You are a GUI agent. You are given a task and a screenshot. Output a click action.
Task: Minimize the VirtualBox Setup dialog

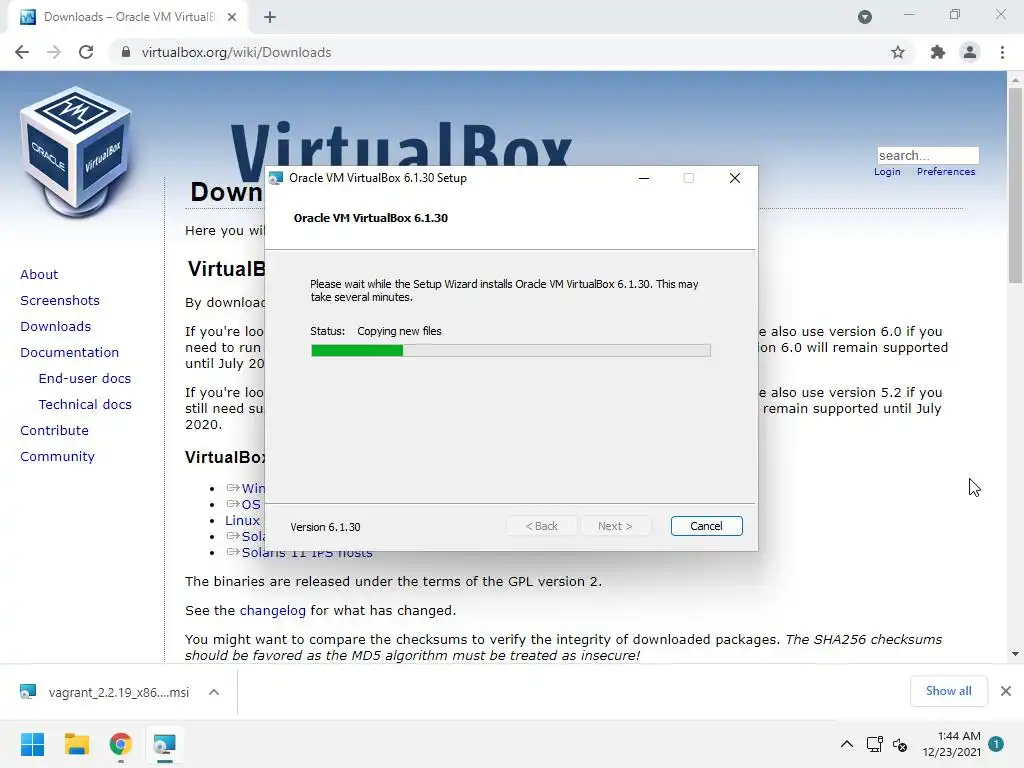[x=644, y=178]
